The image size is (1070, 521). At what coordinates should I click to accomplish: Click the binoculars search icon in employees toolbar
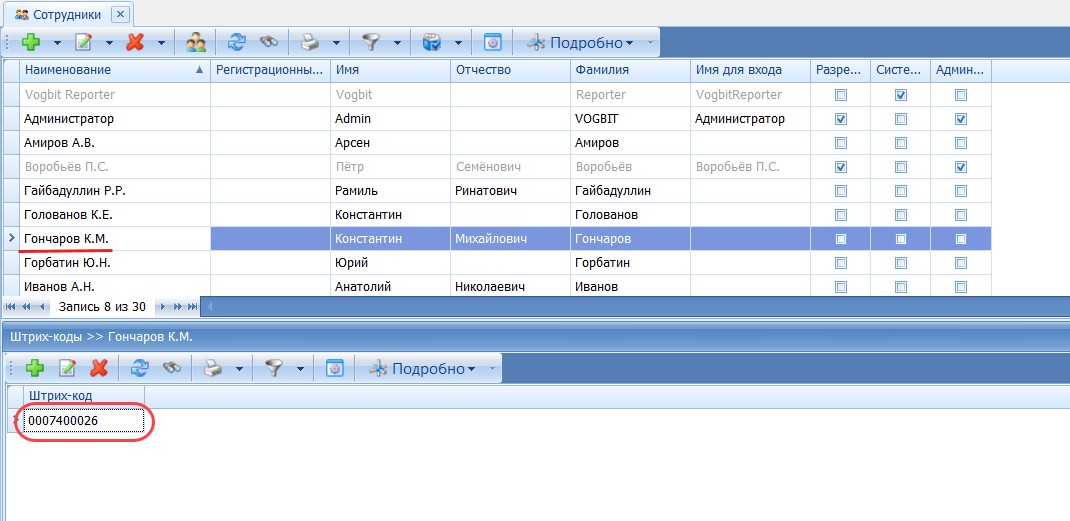(x=269, y=42)
